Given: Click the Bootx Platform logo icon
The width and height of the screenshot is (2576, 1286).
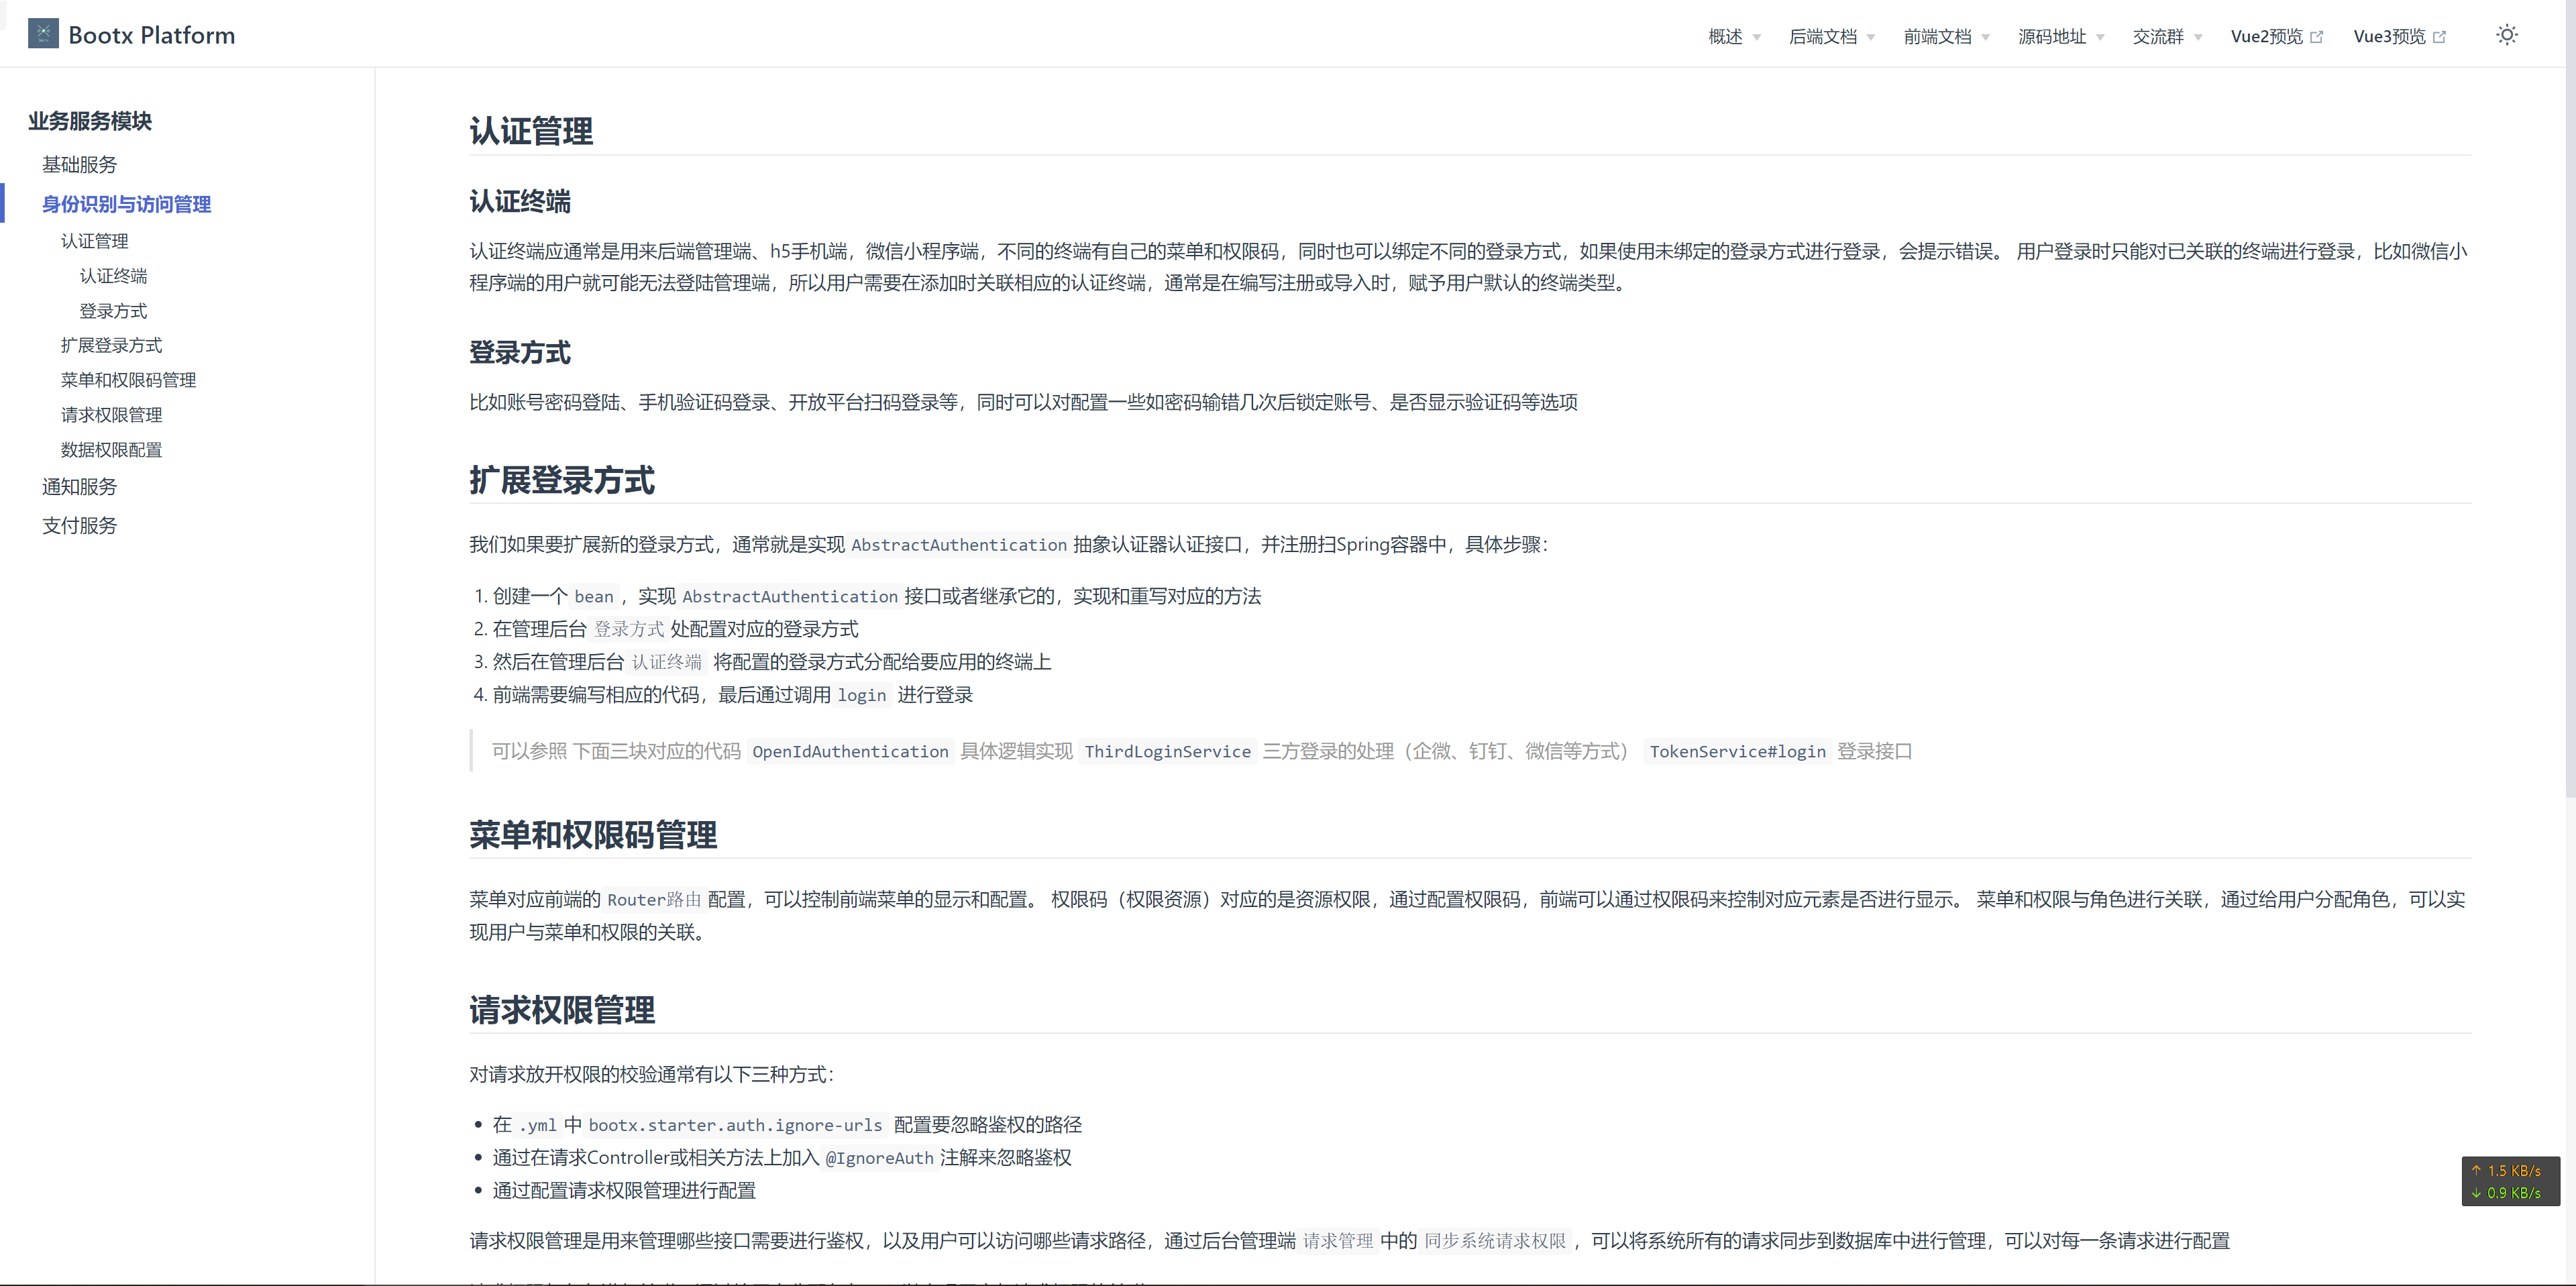Looking at the screenshot, I should (43, 34).
